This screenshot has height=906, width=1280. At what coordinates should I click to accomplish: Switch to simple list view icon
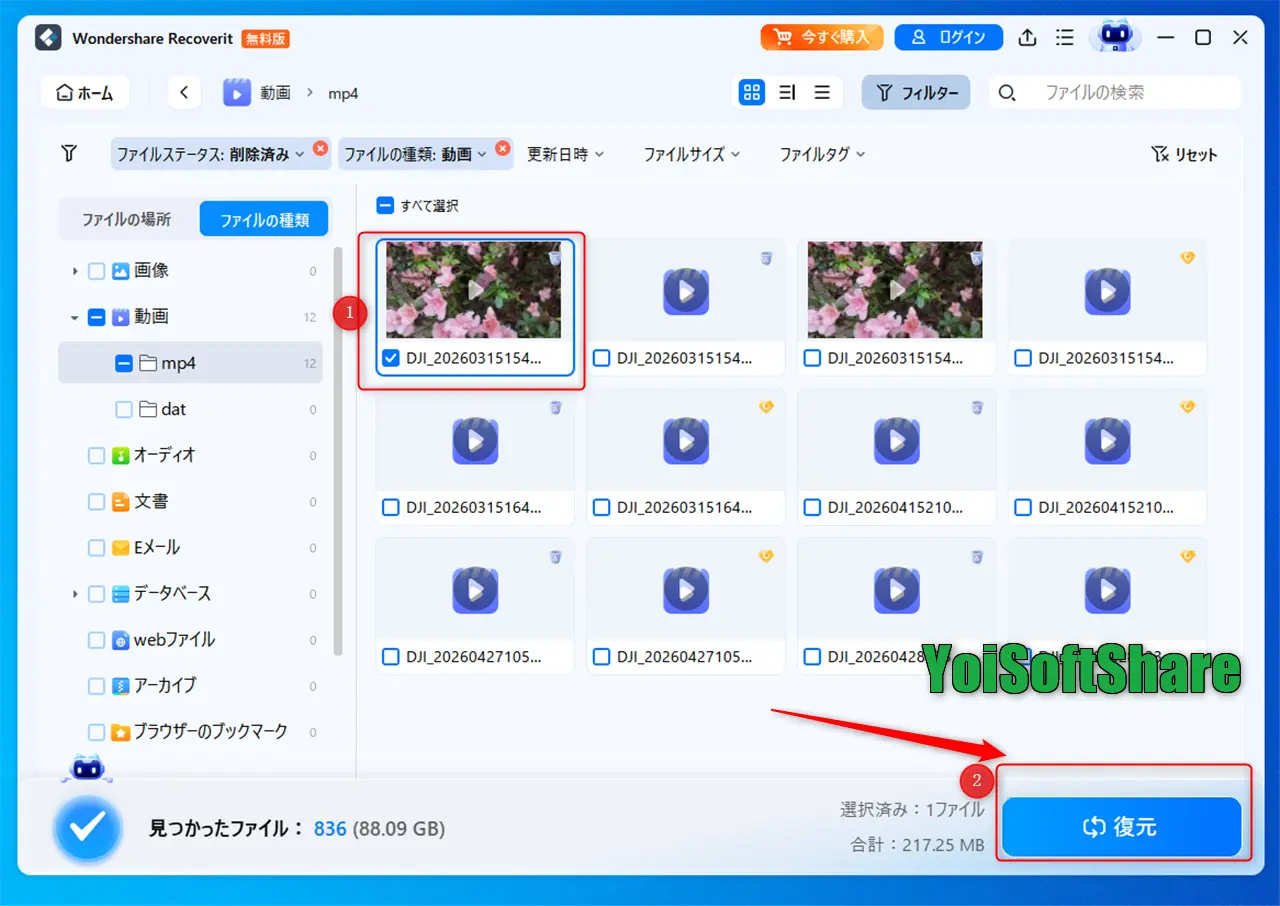pos(822,93)
